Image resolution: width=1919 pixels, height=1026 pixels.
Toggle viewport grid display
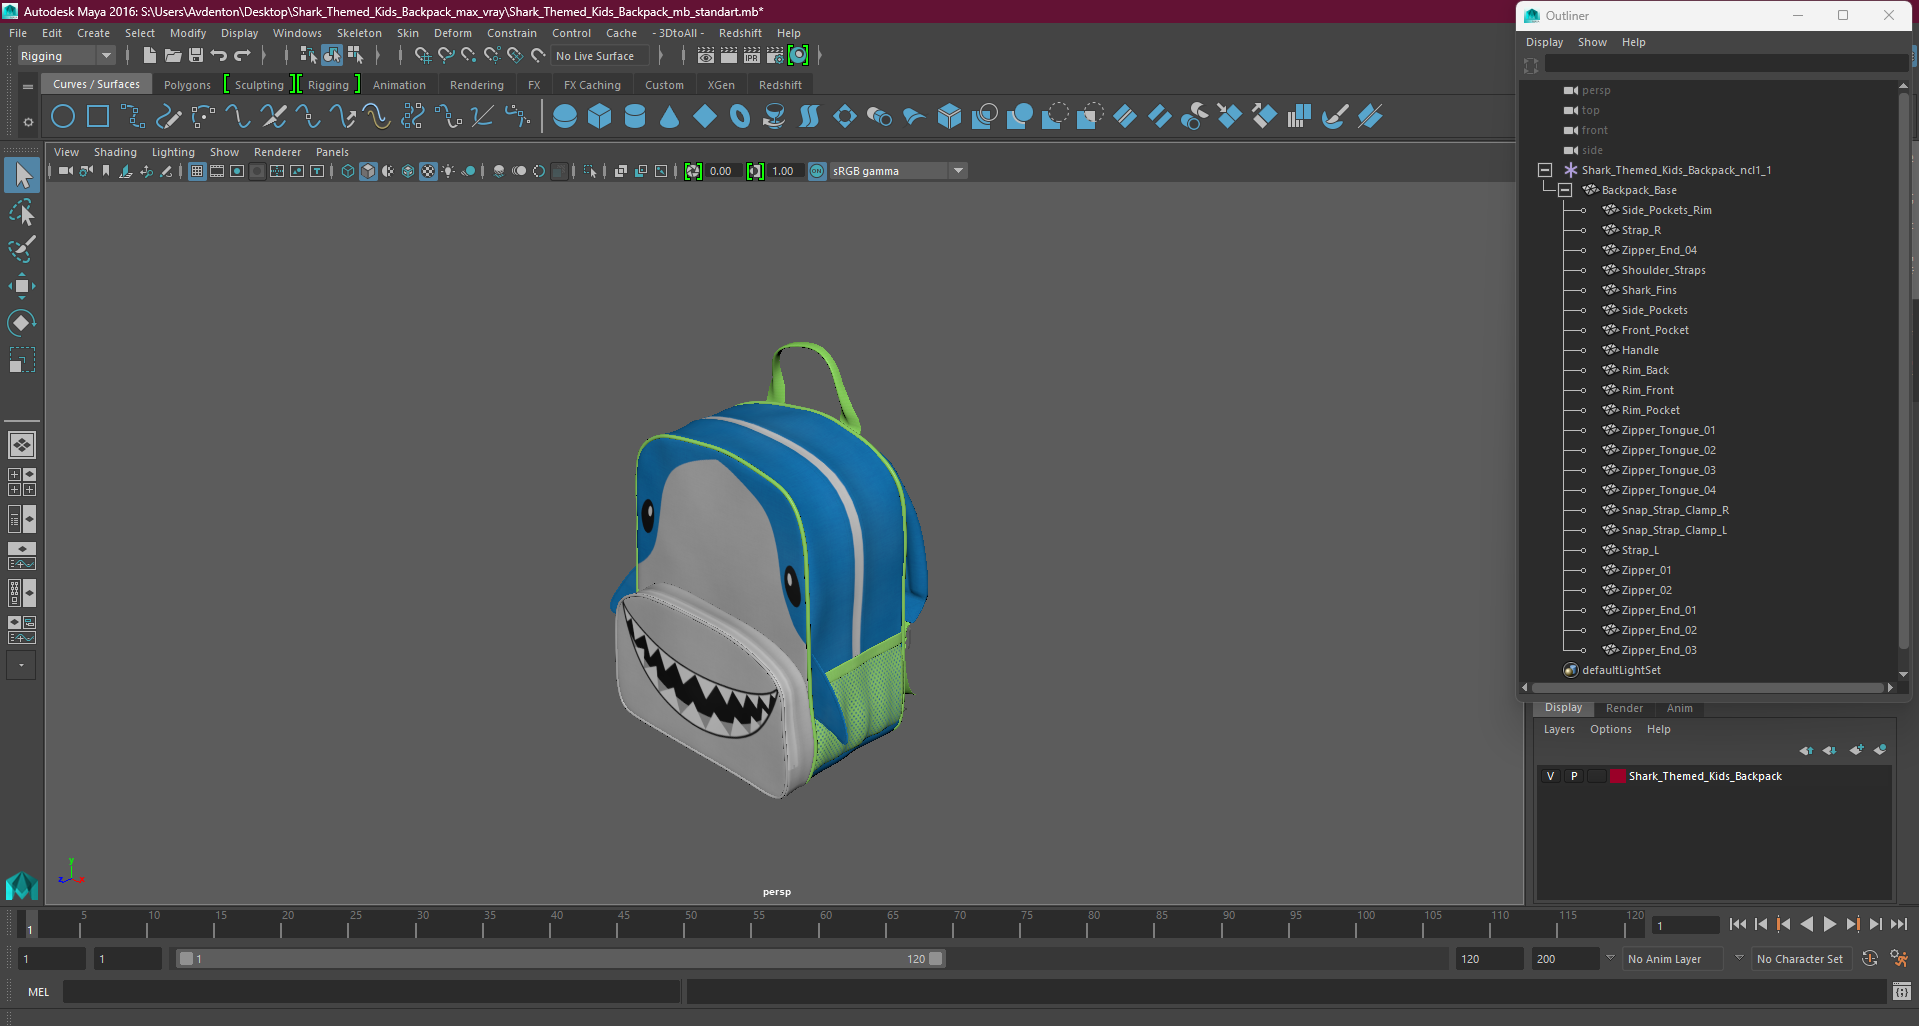197,171
